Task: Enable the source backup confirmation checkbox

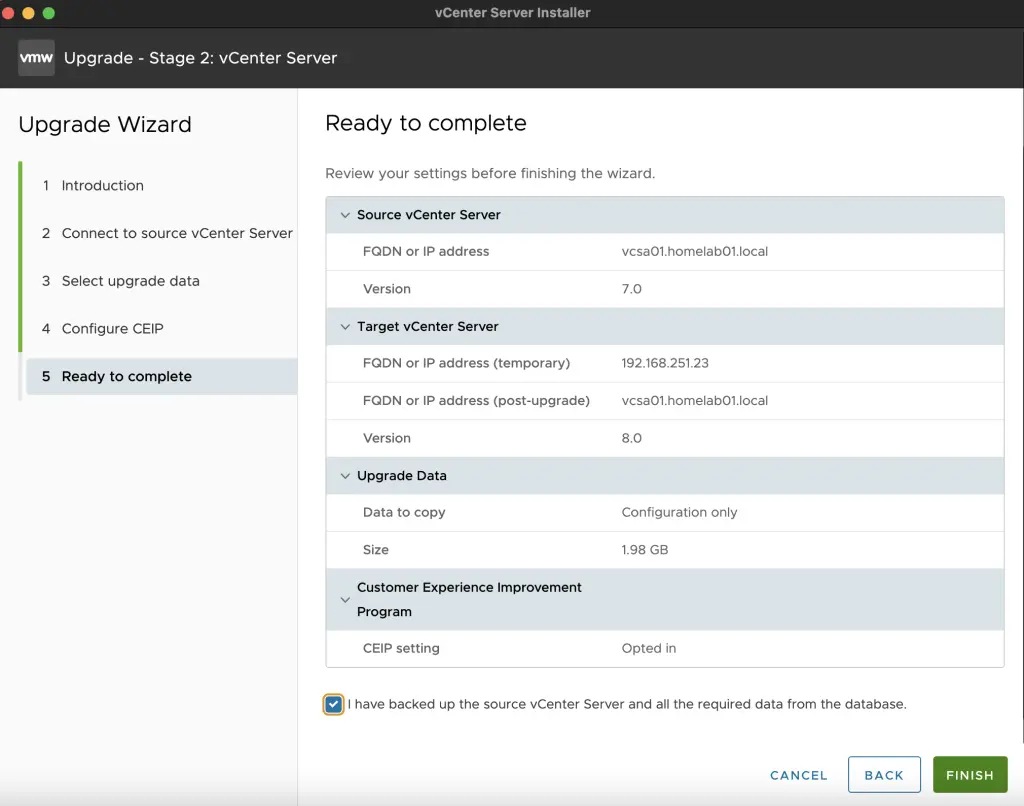Action: (333, 704)
